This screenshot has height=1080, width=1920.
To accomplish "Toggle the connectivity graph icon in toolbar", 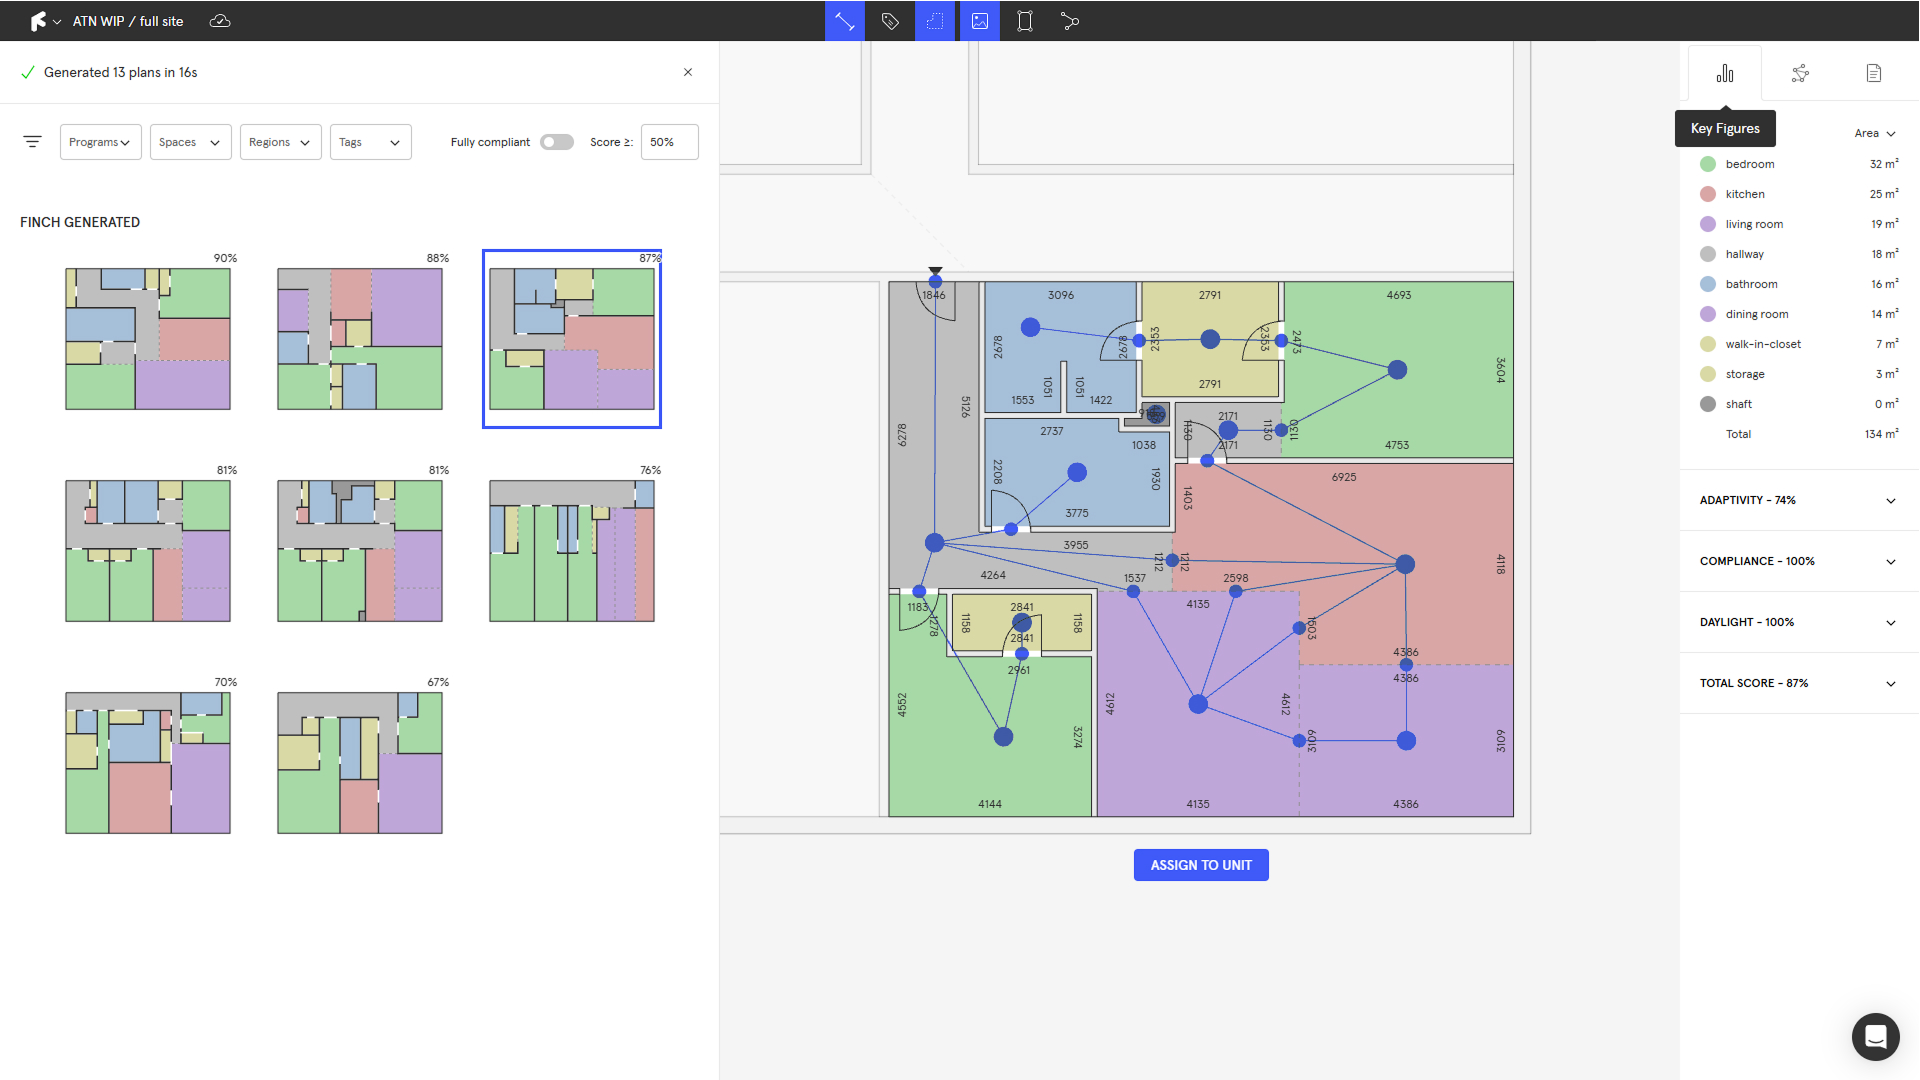I will [x=1070, y=21].
